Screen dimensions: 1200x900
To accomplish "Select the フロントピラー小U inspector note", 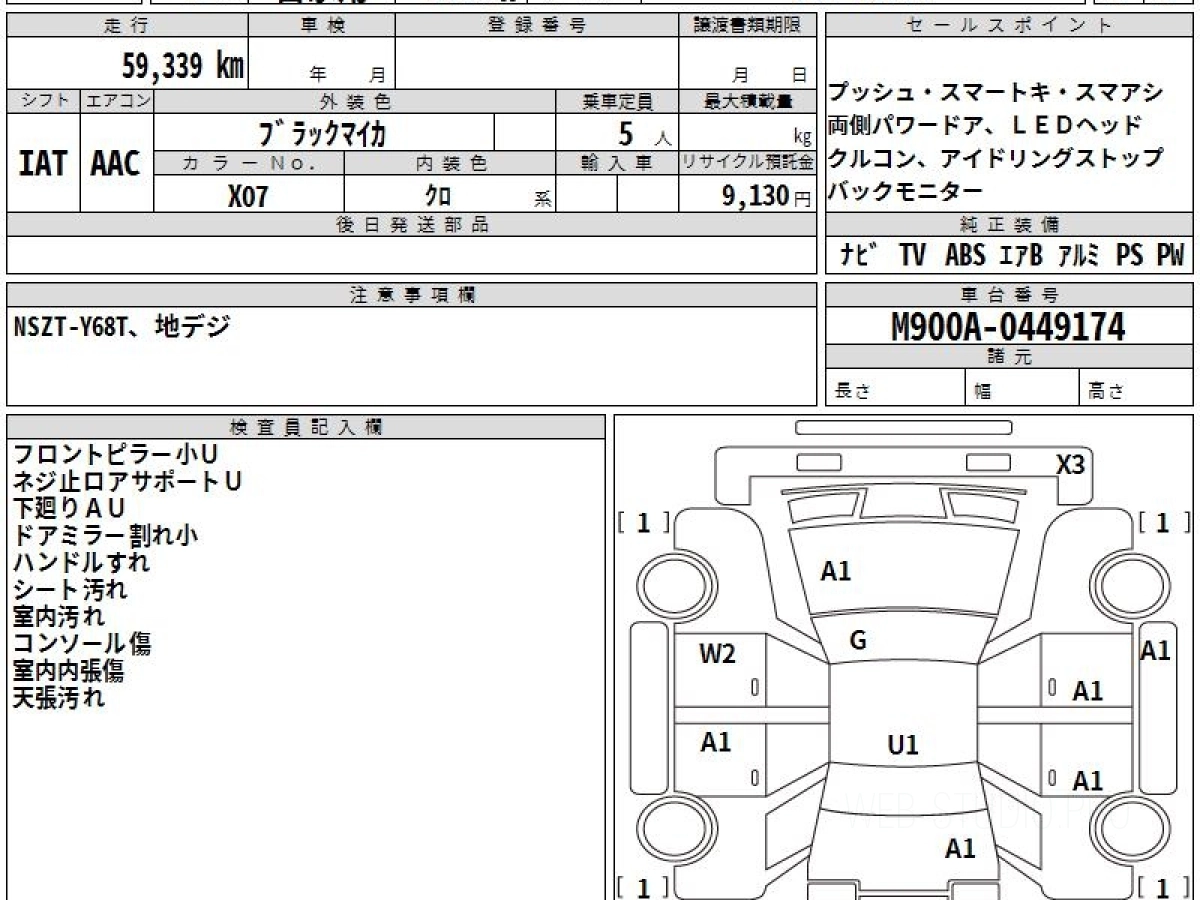I will [x=115, y=455].
